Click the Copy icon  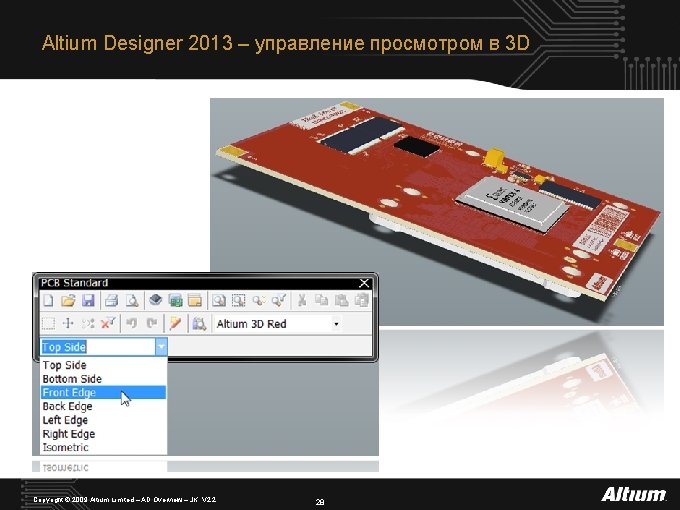pos(321,300)
